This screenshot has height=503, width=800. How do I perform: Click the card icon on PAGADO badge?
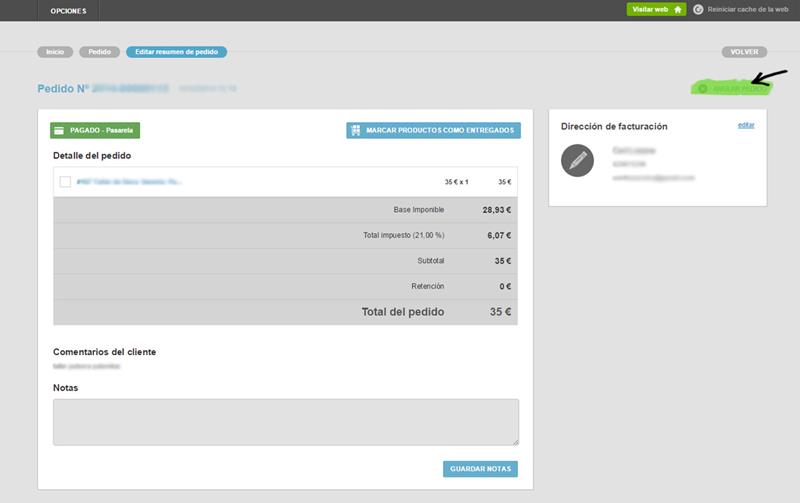pos(60,130)
